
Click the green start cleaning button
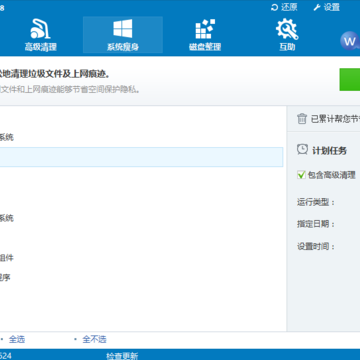(350, 79)
